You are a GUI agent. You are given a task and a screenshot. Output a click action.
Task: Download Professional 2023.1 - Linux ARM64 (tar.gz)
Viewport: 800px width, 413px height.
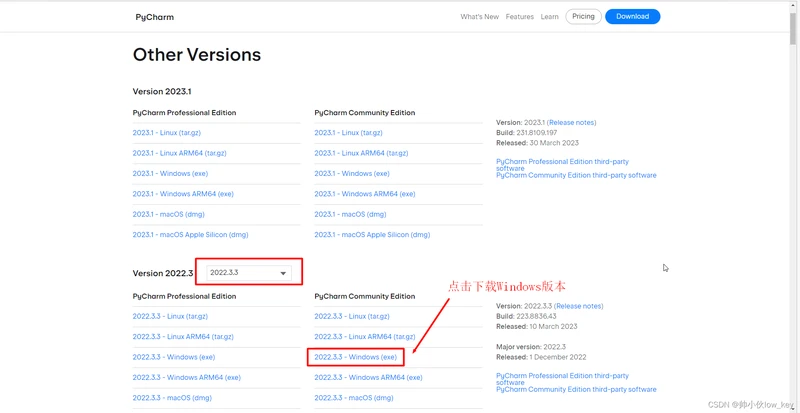(x=180, y=153)
